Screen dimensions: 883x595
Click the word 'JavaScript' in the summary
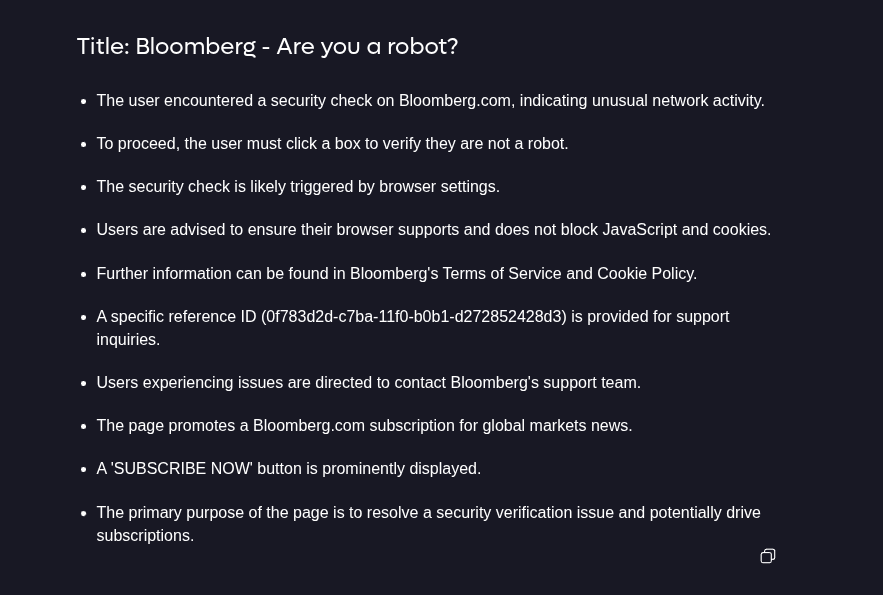639,230
